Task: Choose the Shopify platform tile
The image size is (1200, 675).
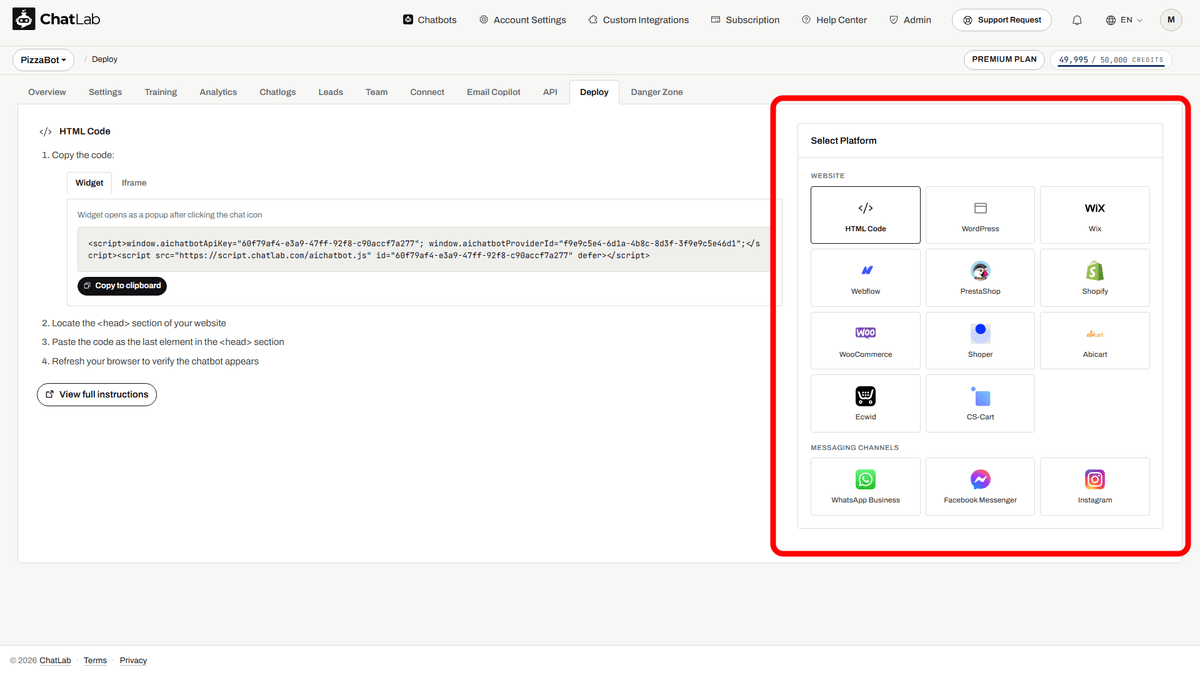Action: coord(1095,278)
